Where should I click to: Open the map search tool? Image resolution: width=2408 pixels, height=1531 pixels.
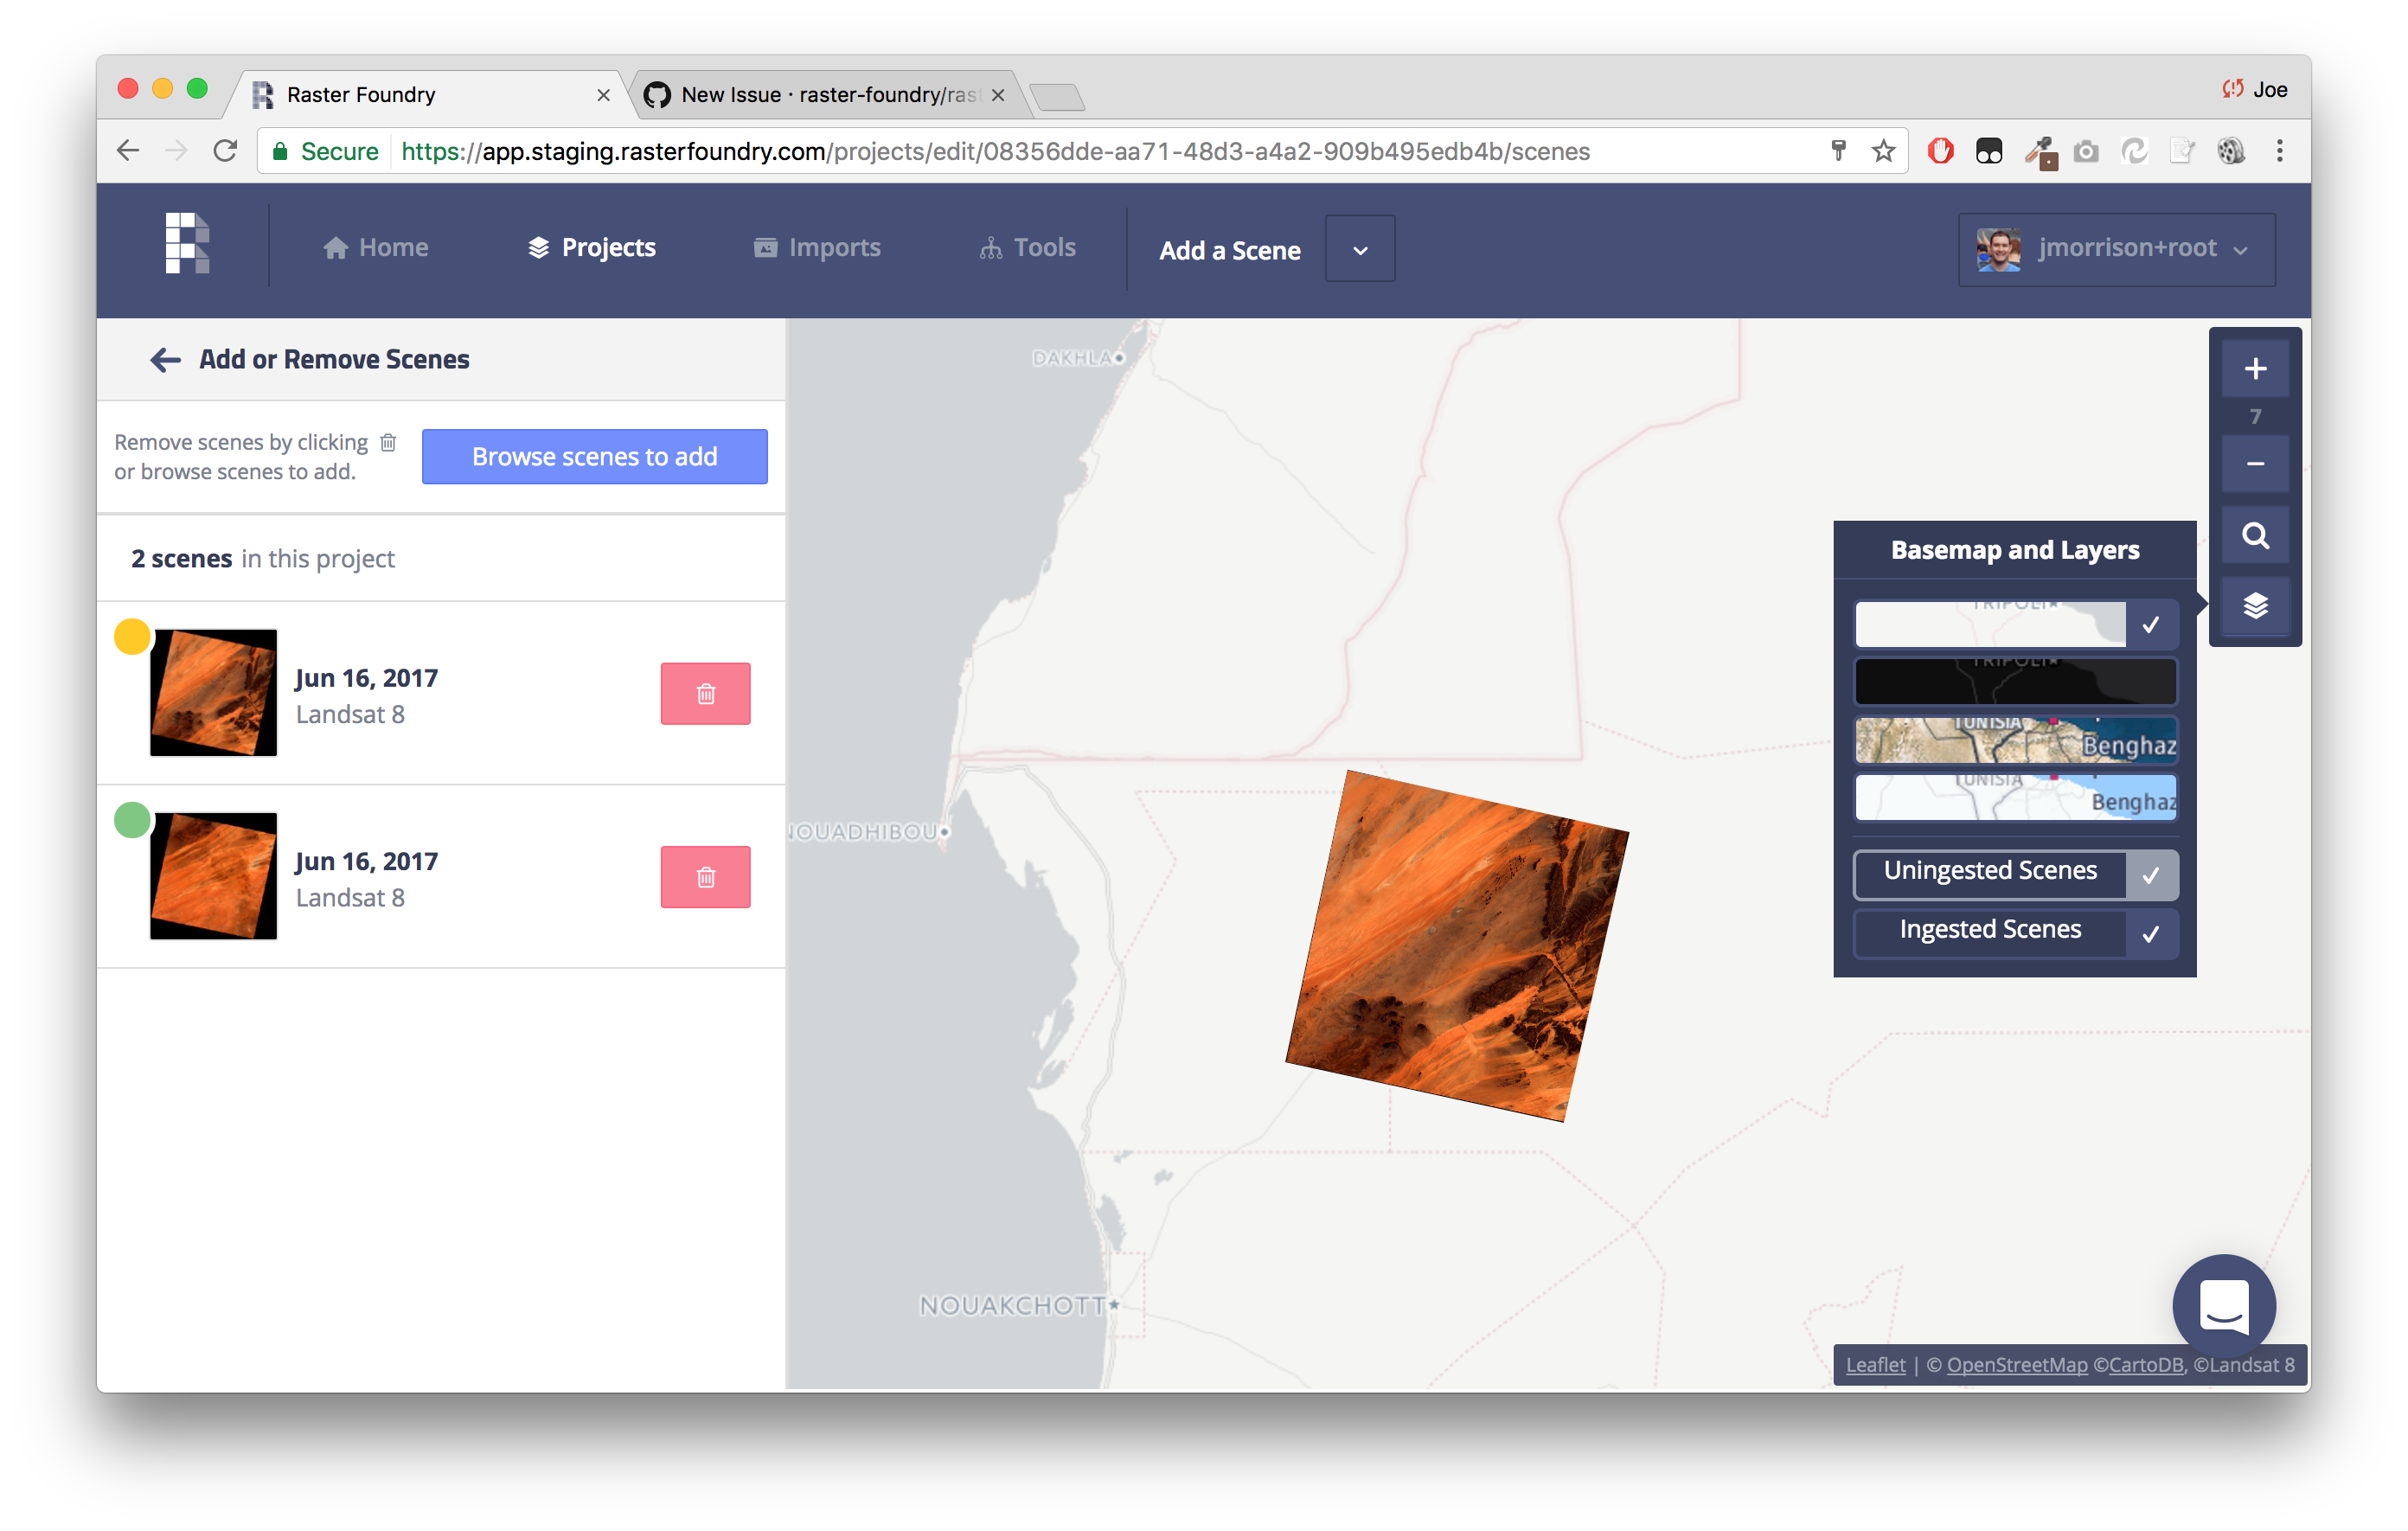2255,536
